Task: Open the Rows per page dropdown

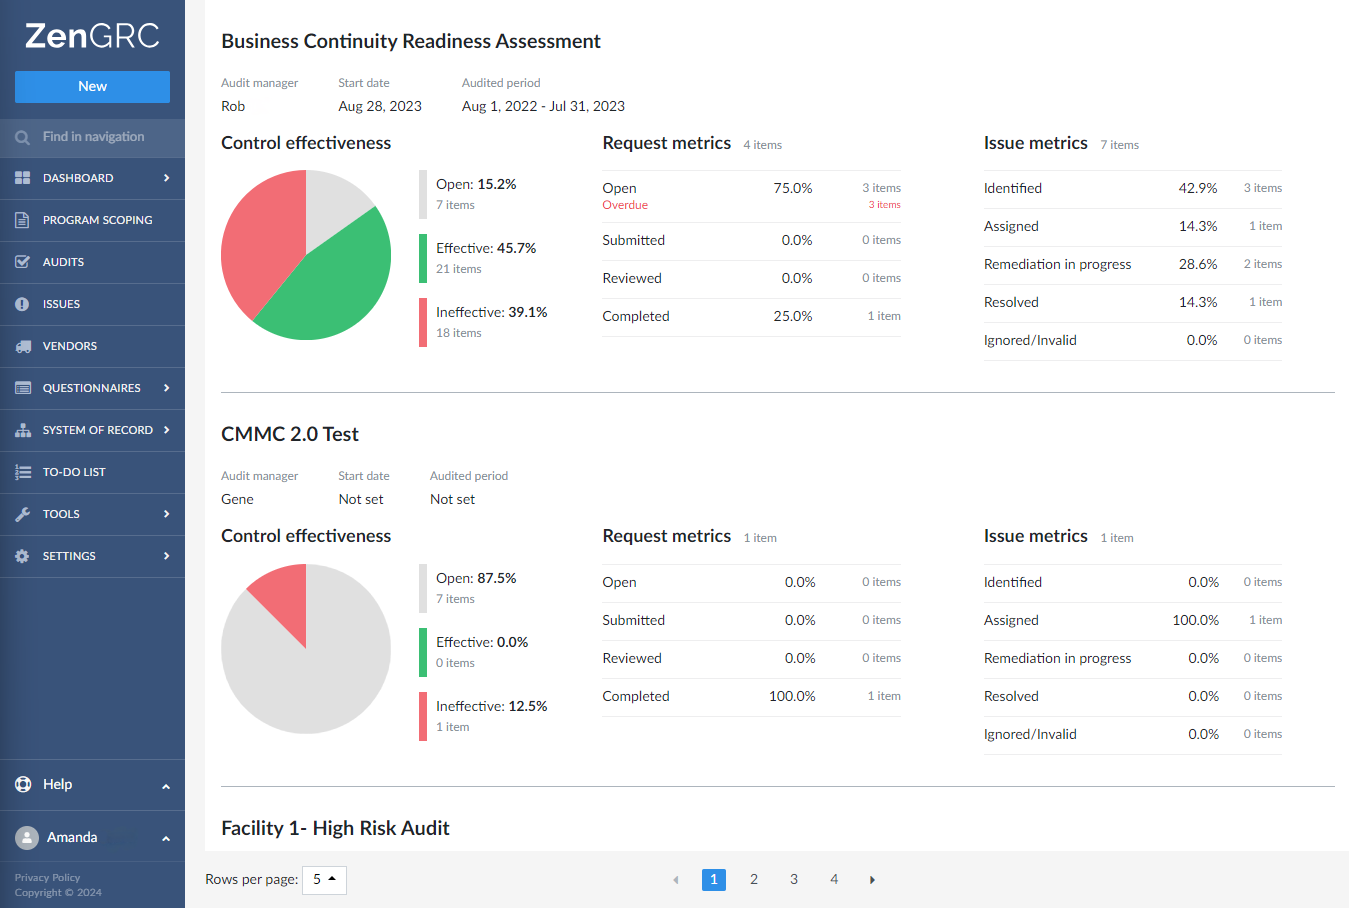Action: tap(324, 880)
